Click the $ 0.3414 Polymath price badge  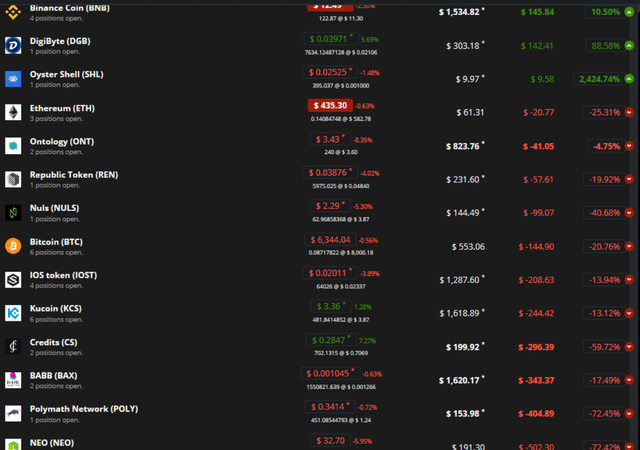click(330, 407)
